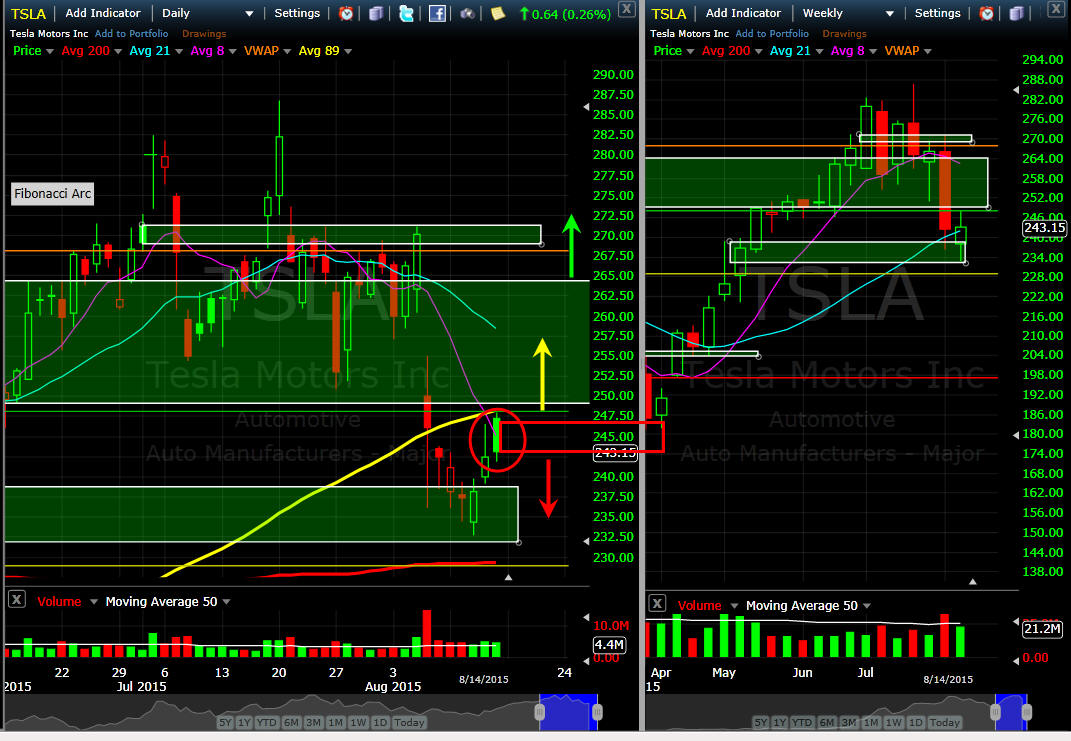1071x741 pixels.
Task: Open the yellow sticky note icon
Action: pos(498,13)
